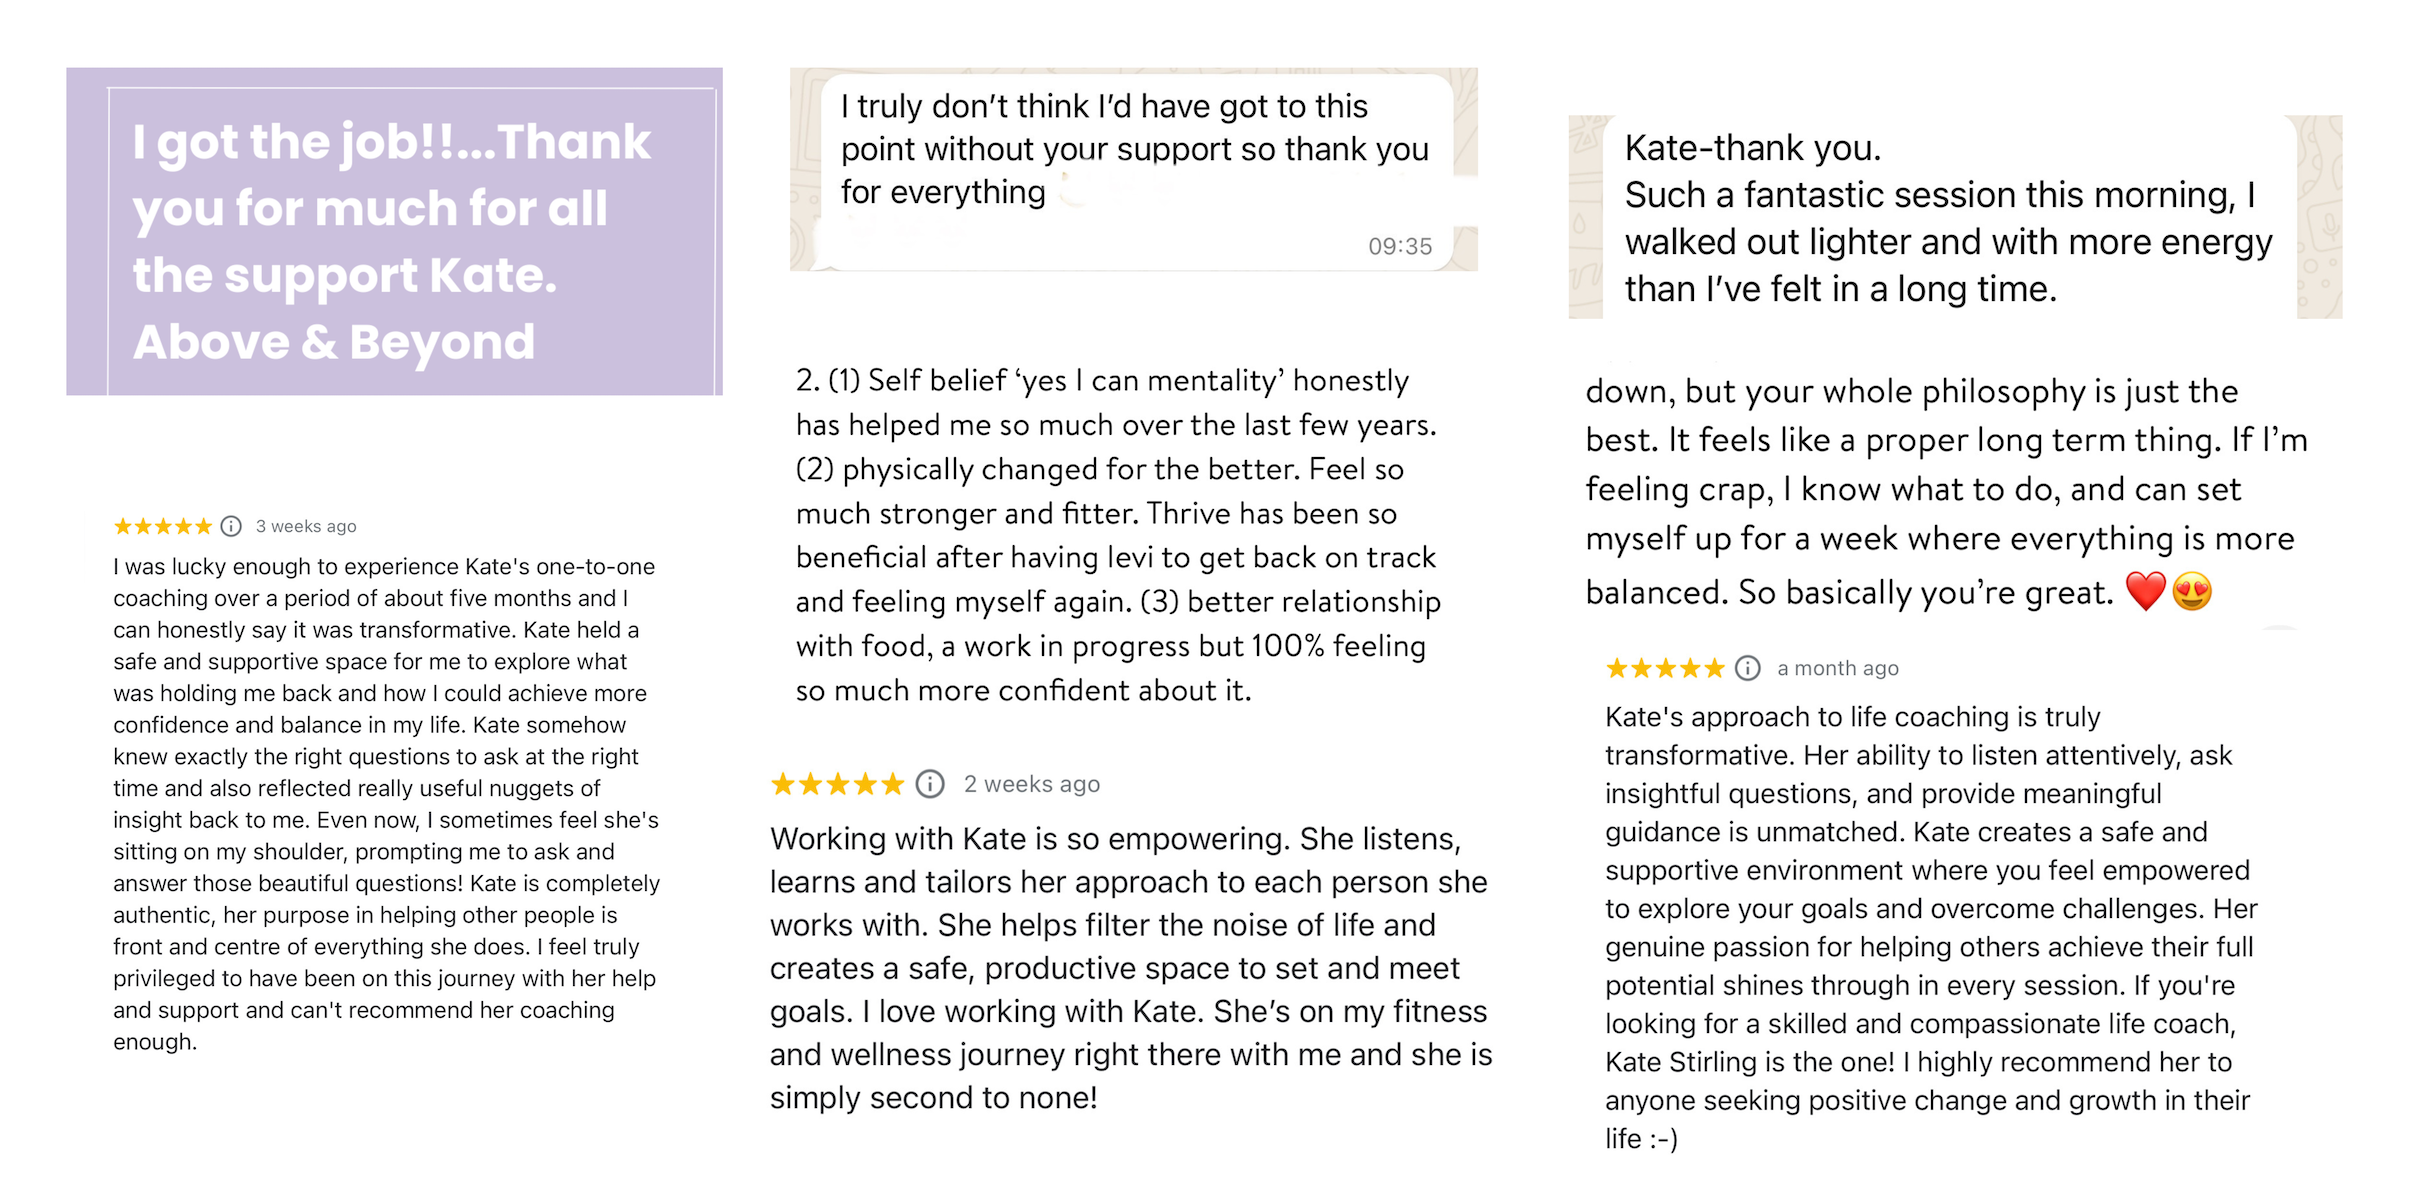Screen dimensions: 2410x1200
Task: Open the purple "I got the job!!" card
Action: tap(394, 232)
